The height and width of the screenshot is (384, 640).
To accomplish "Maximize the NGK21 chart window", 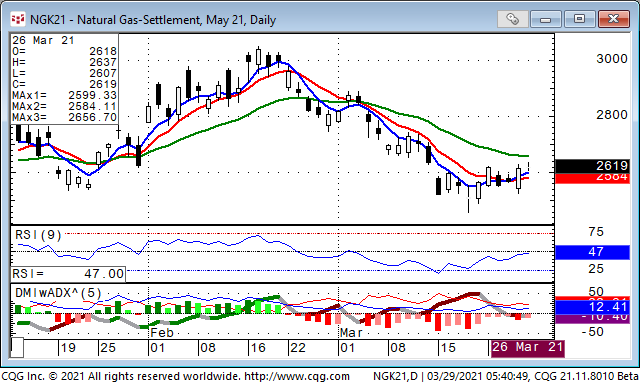I will pos(579,19).
